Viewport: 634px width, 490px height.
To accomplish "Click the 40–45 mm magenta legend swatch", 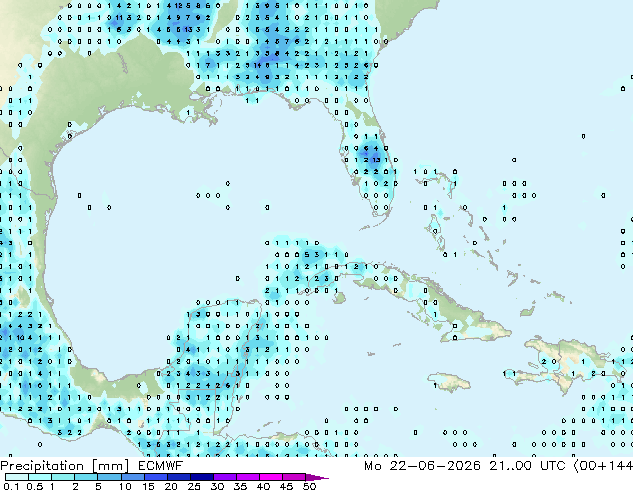I will (271, 477).
